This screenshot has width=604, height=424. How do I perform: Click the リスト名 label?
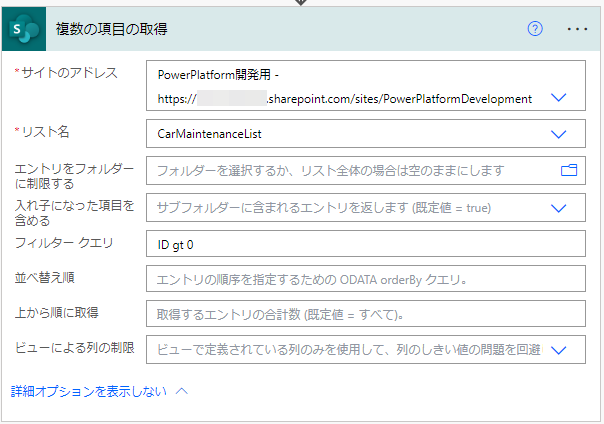coord(45,132)
